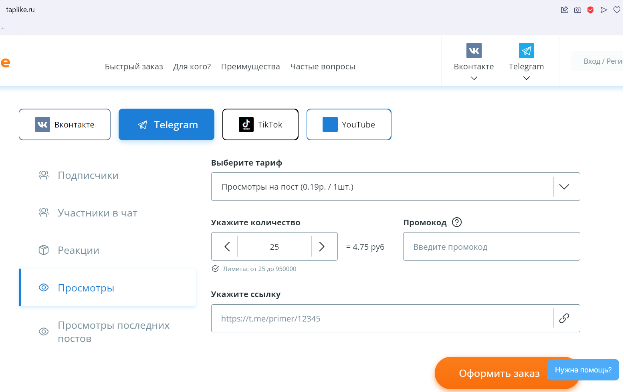Open Вконтакте icon in header
624x392 pixels.
pos(474,51)
